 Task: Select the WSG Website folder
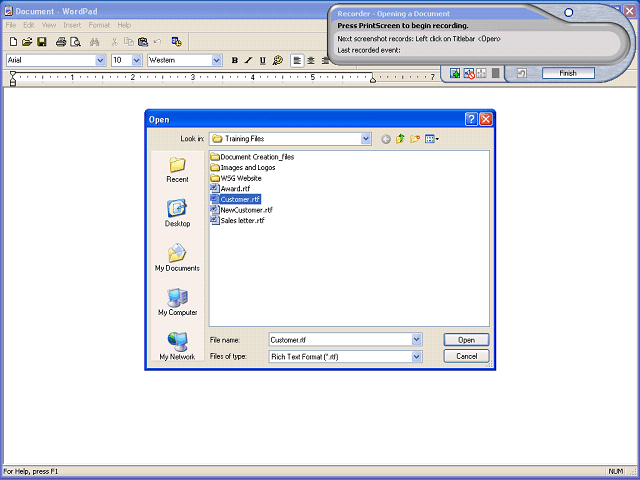[236, 178]
